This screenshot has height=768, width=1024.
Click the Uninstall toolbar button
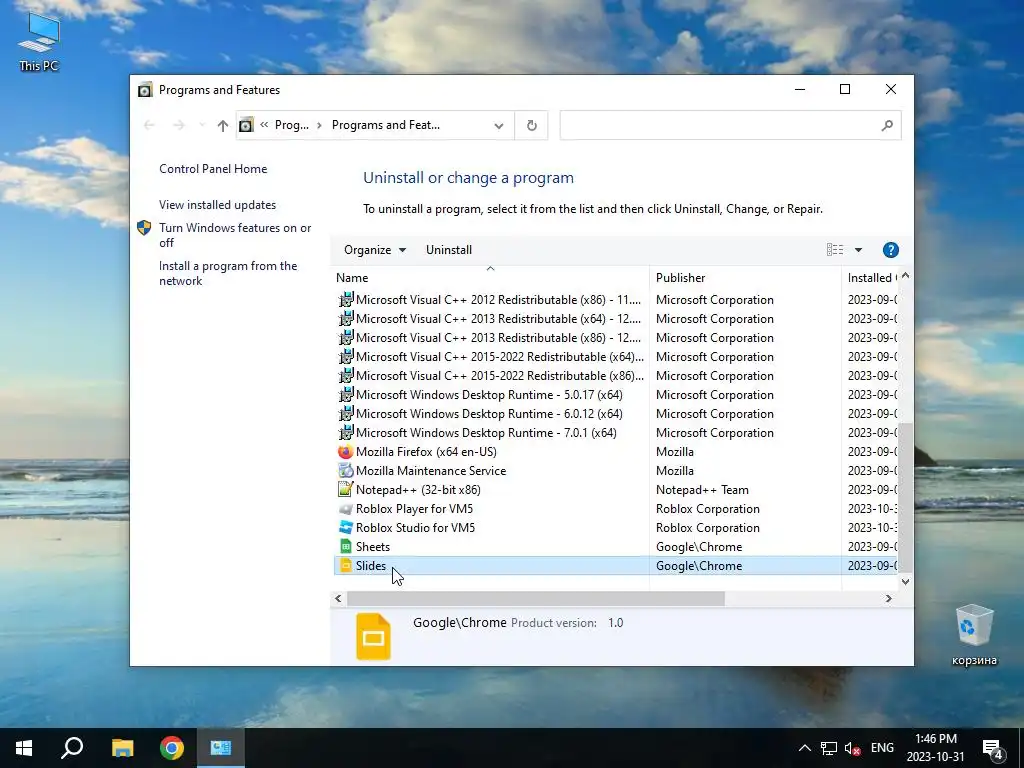click(x=449, y=250)
